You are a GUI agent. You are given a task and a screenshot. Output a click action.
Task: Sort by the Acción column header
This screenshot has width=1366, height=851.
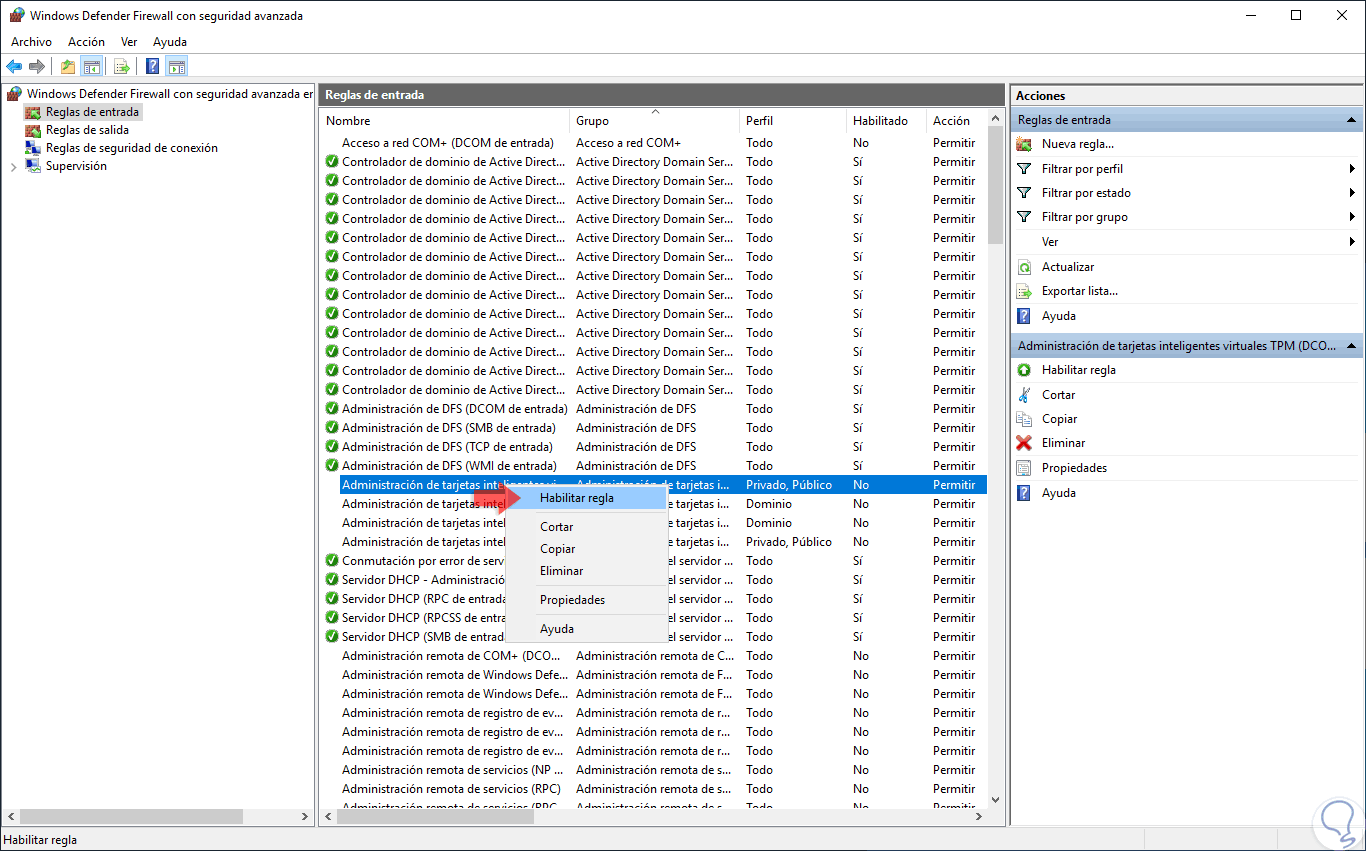pyautogui.click(x=957, y=121)
